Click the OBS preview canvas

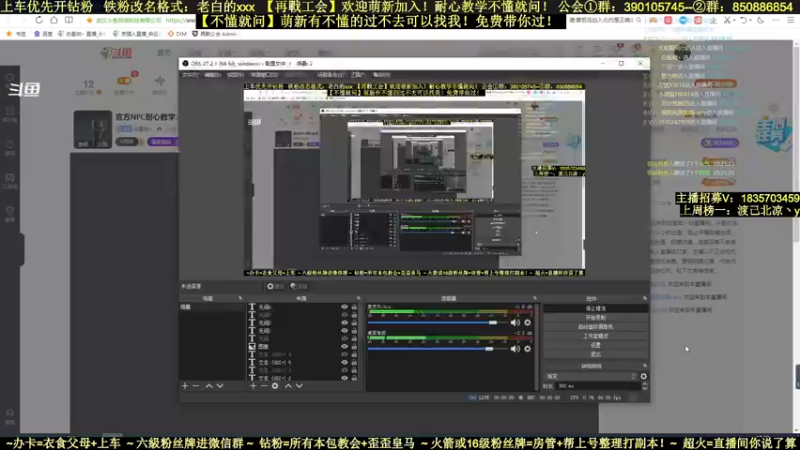pyautogui.click(x=414, y=180)
